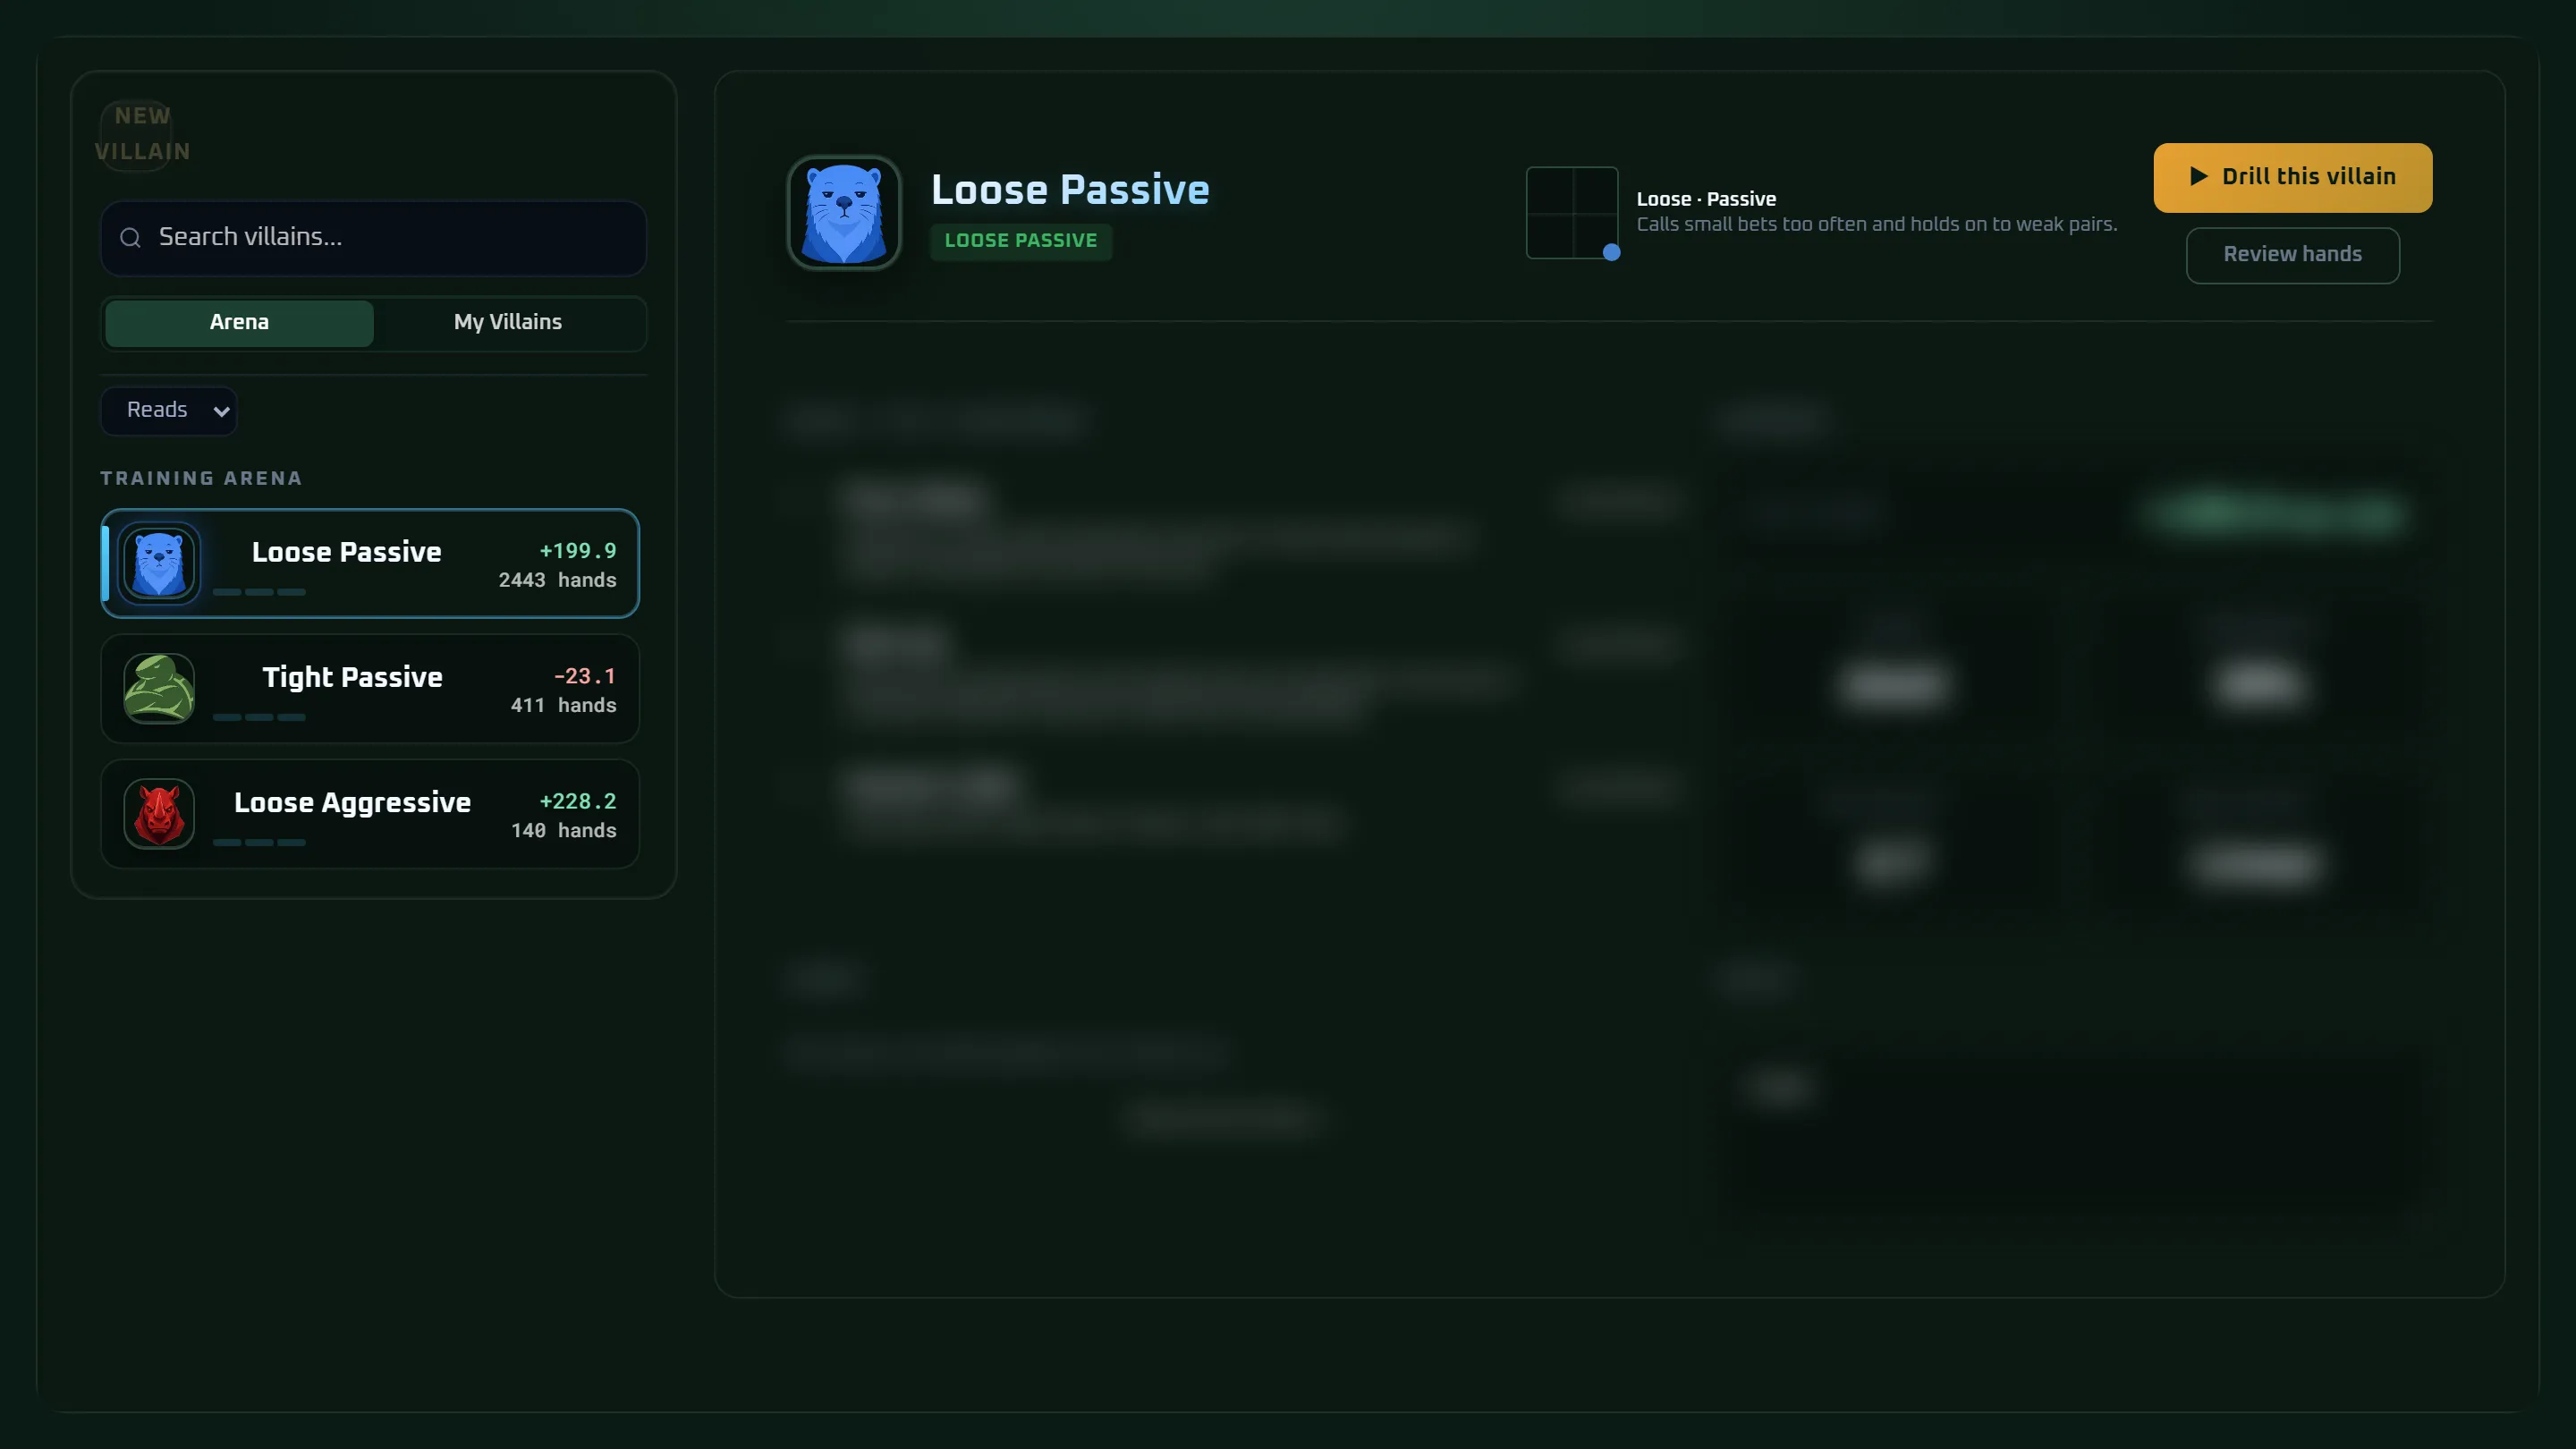The height and width of the screenshot is (1449, 2576).
Task: Click the +228.2 winnings value
Action: click(x=578, y=802)
